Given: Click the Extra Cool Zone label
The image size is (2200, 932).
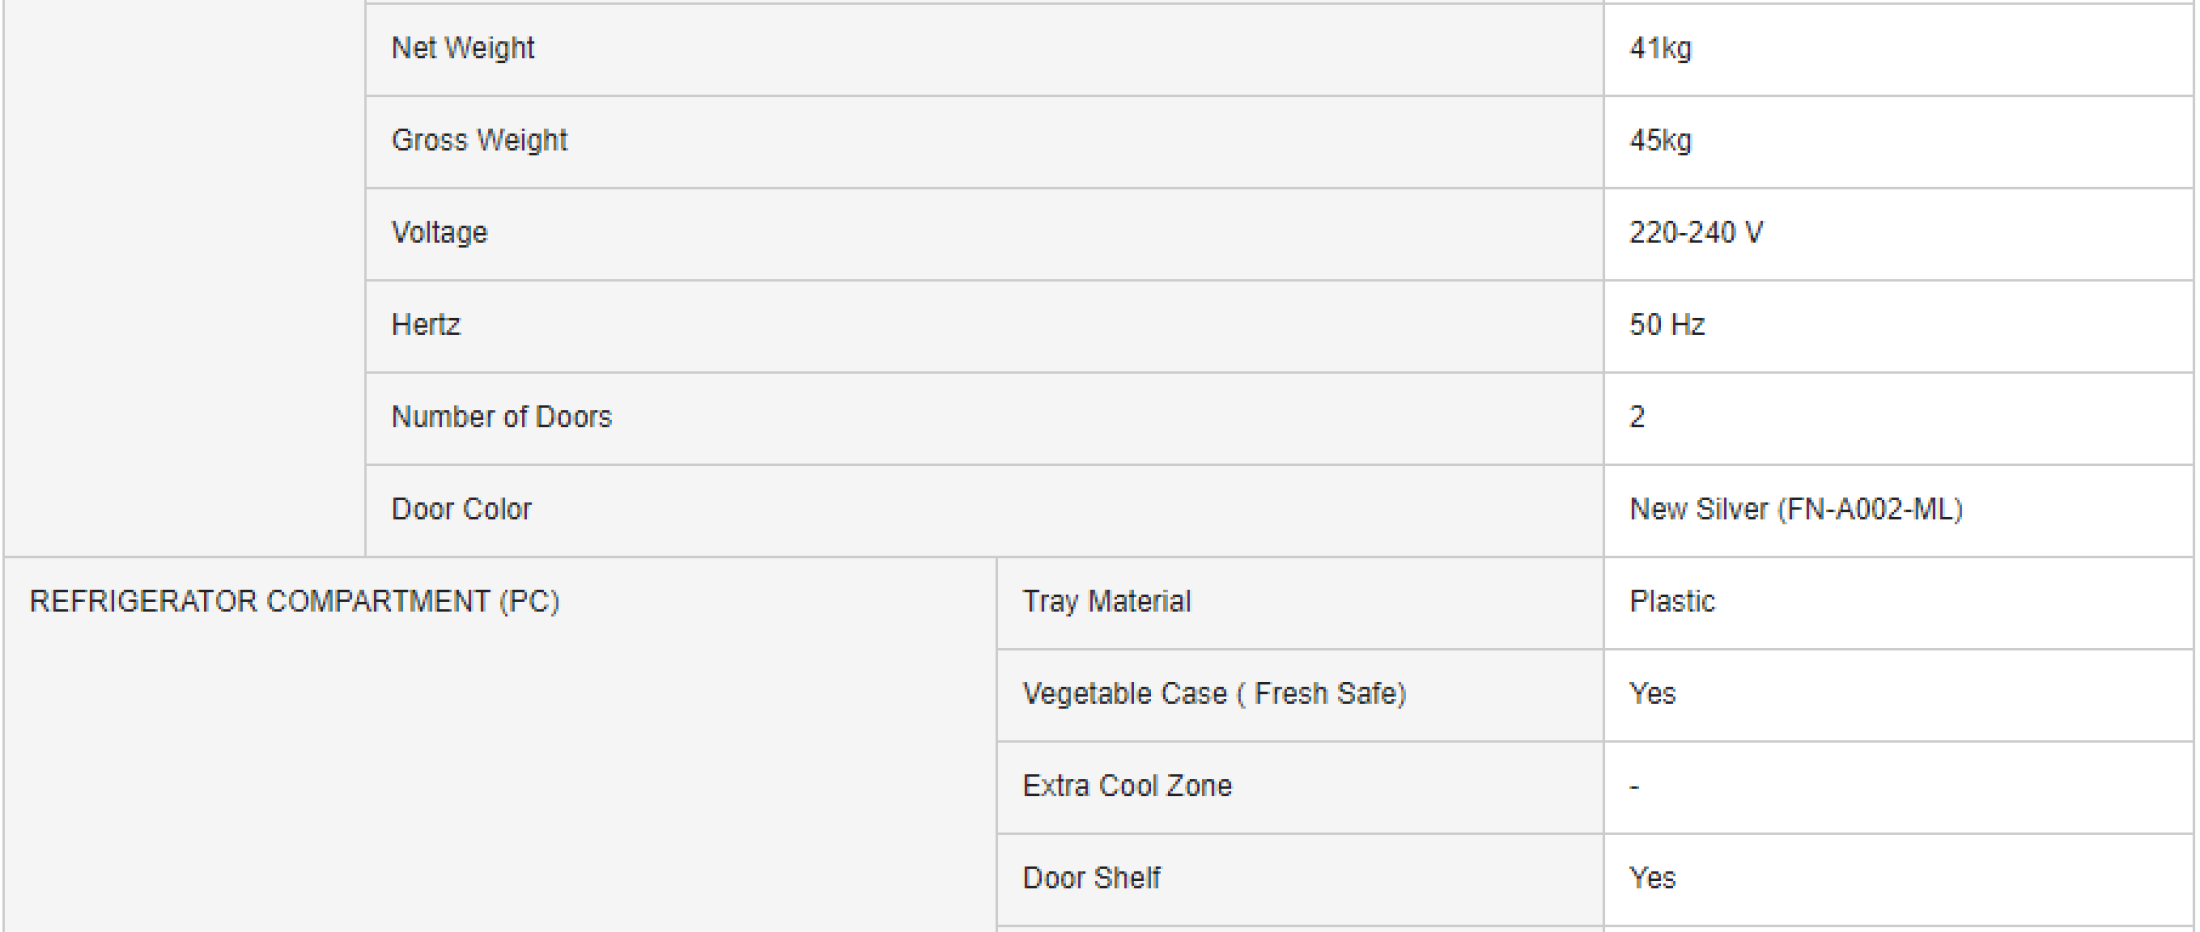Looking at the screenshot, I should point(1127,786).
